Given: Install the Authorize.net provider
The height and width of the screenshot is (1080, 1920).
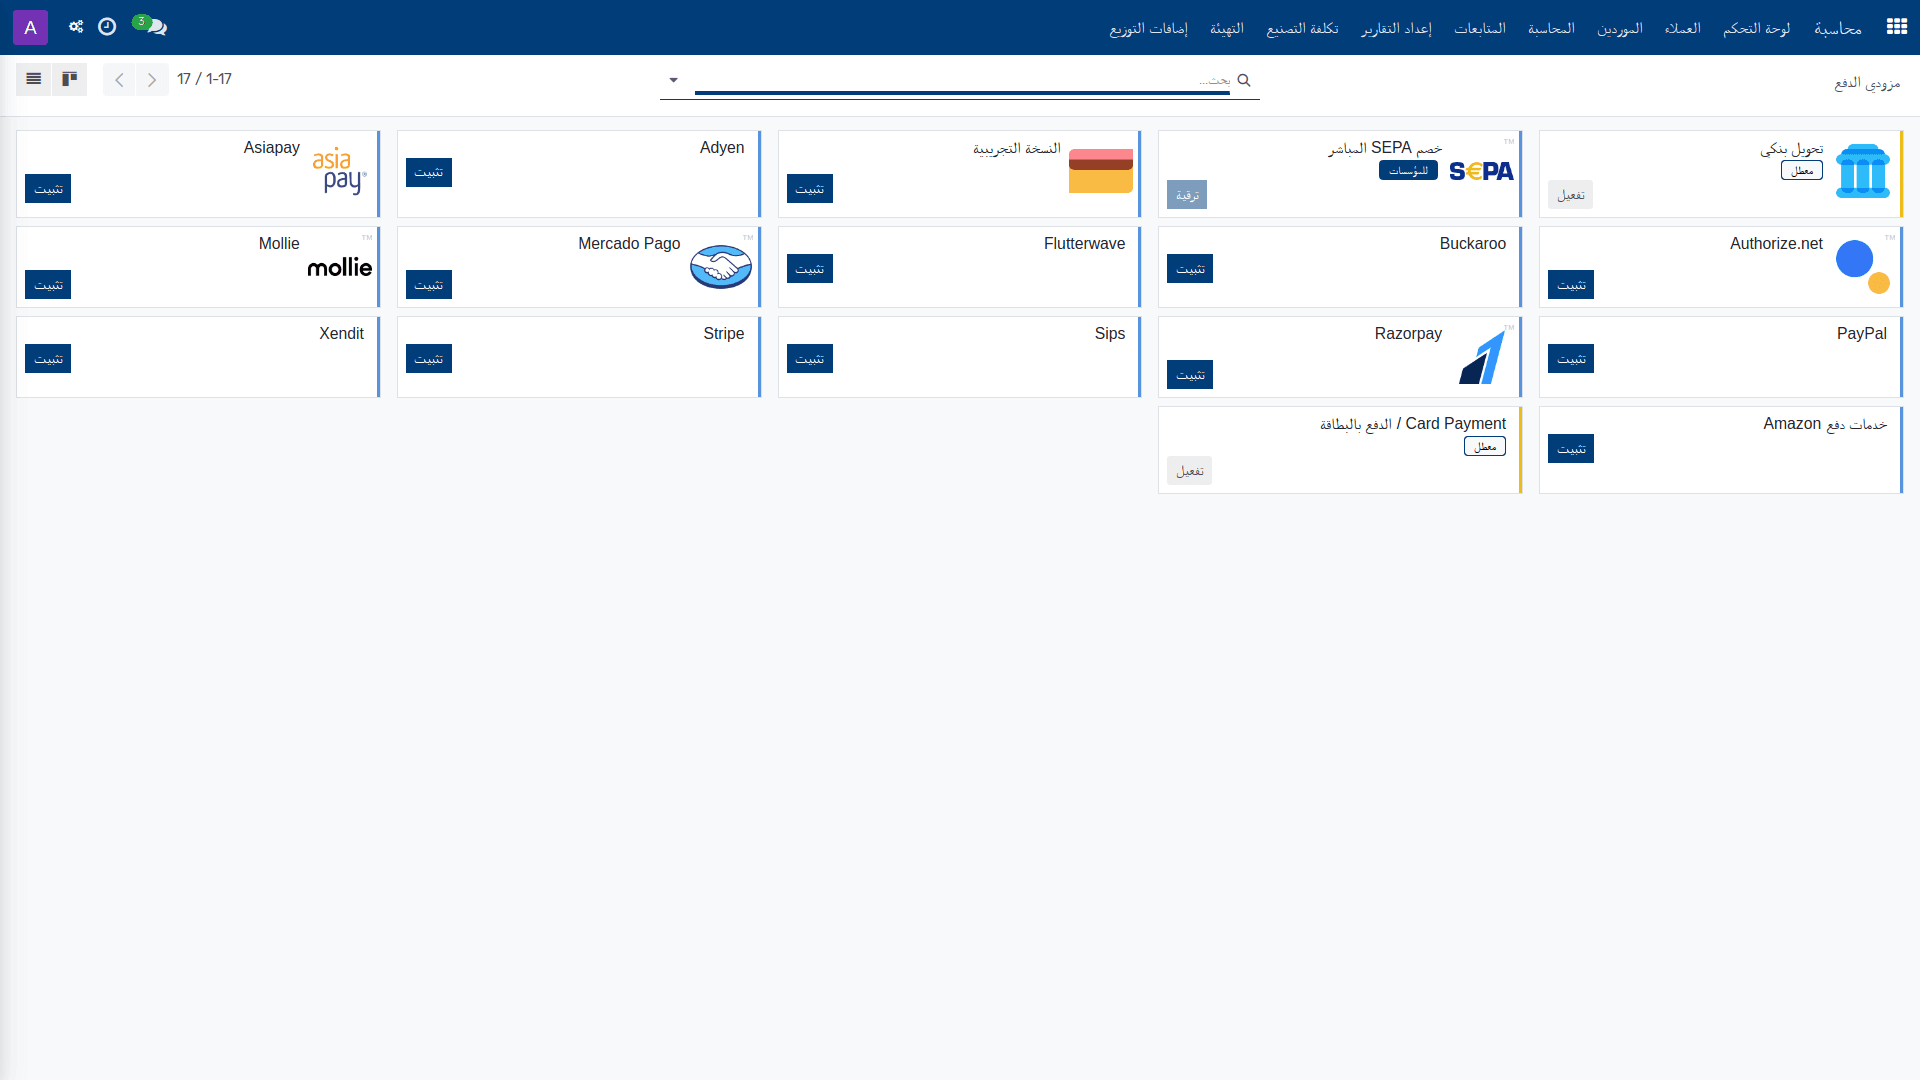Looking at the screenshot, I should [x=1571, y=284].
